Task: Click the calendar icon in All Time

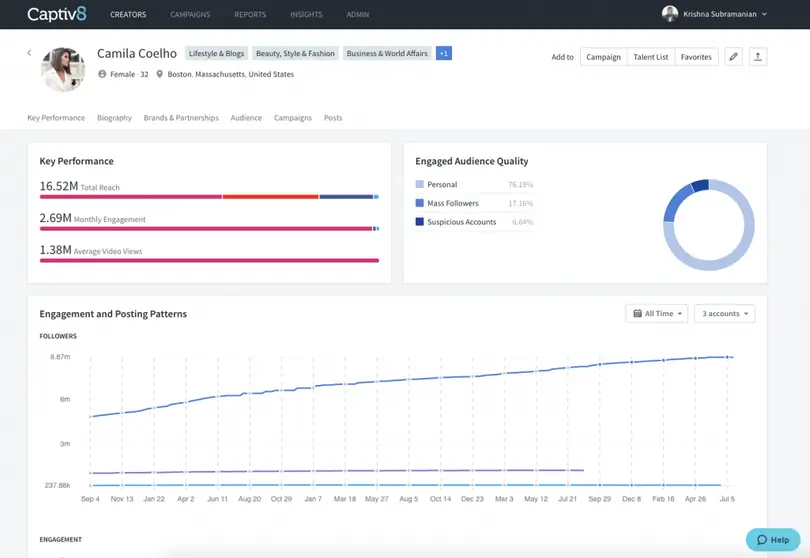Action: (x=638, y=314)
